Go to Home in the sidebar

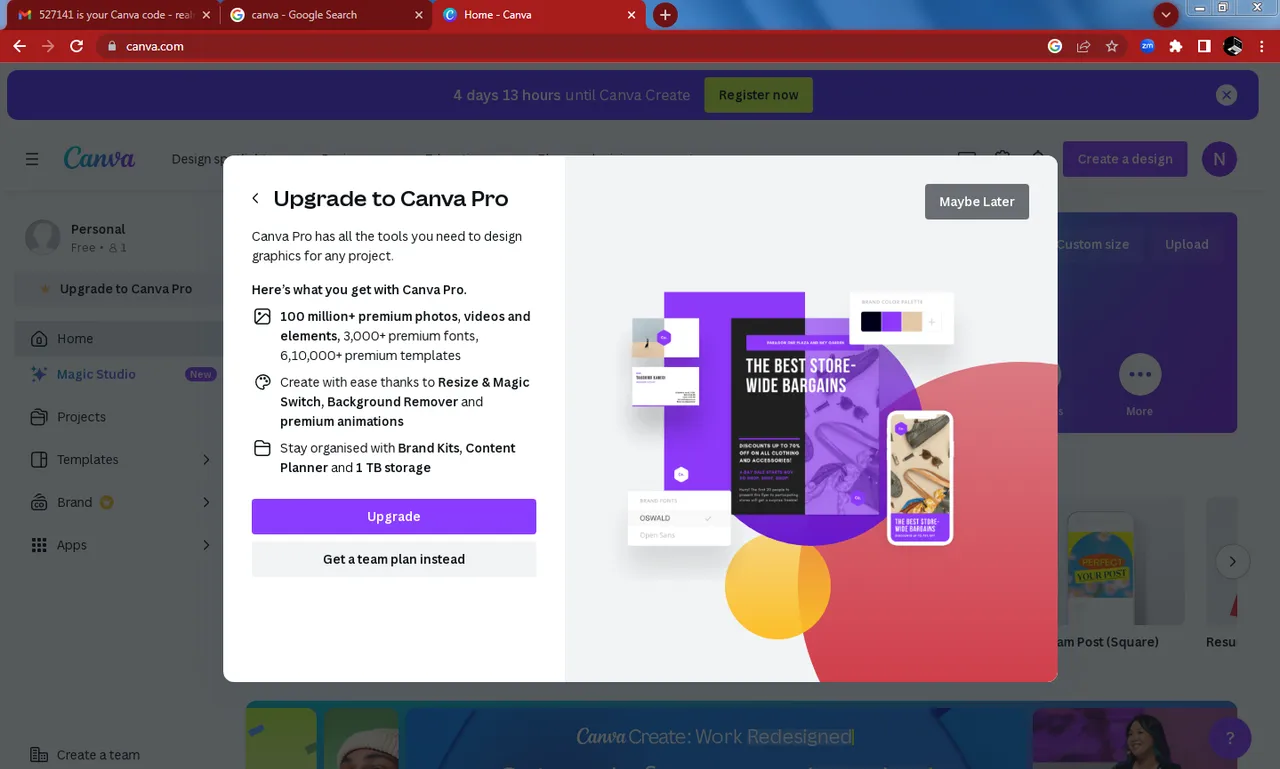[x=117, y=339]
